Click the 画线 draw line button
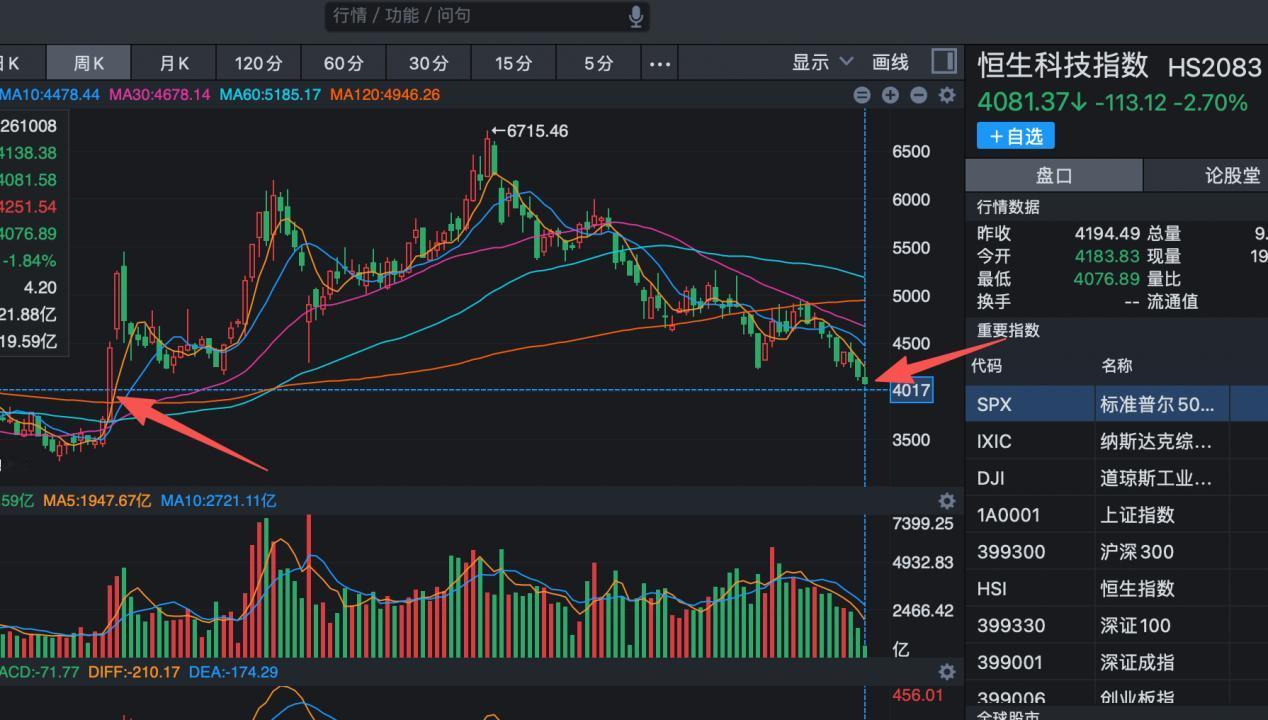The image size is (1268, 720). pyautogui.click(x=890, y=62)
